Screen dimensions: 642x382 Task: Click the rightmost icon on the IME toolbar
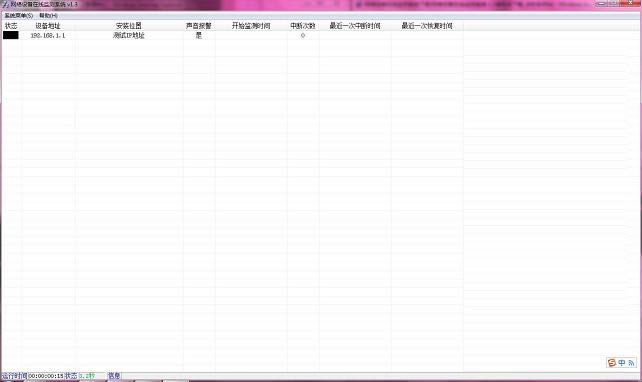click(631, 363)
